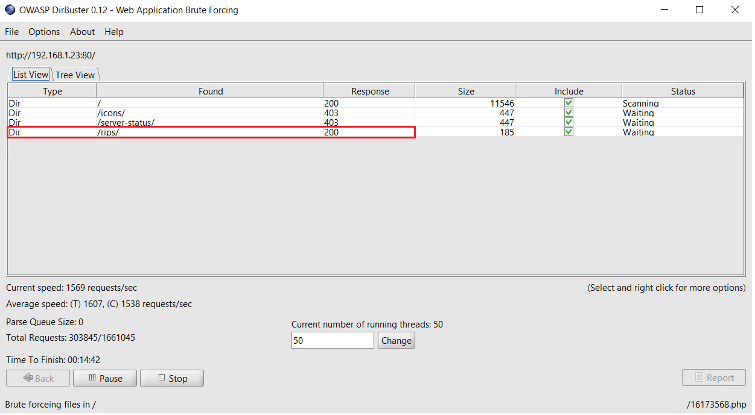Uncheck Include for the root / directory

tap(568, 103)
